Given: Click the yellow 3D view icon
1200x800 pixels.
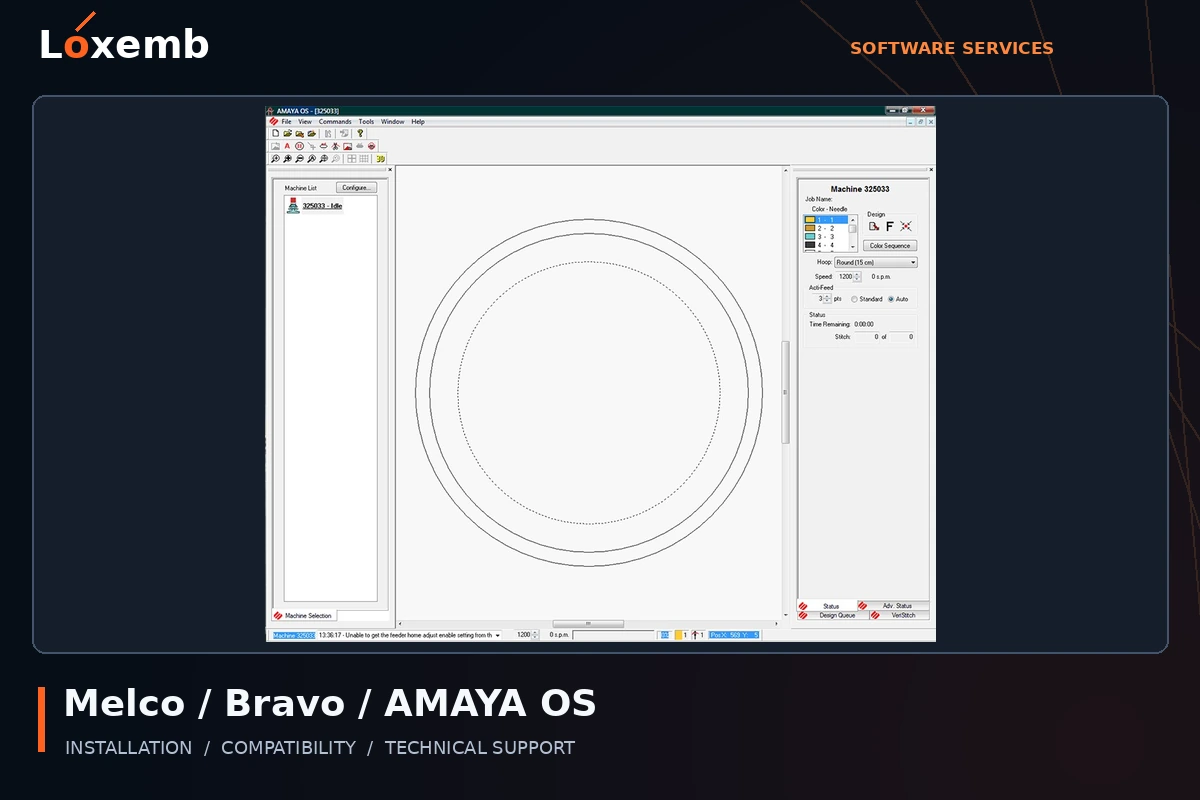Looking at the screenshot, I should coord(380,158).
